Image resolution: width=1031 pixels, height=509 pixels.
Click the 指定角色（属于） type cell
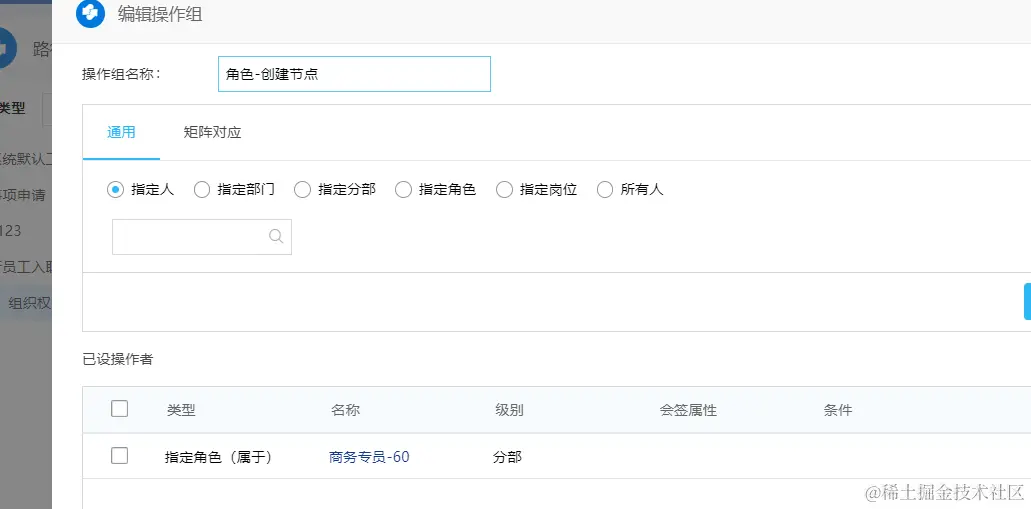point(218,457)
